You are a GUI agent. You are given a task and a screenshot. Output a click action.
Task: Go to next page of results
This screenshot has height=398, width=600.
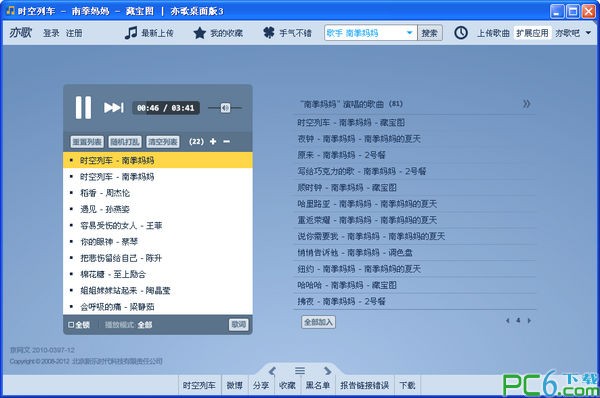pyautogui.click(x=529, y=321)
